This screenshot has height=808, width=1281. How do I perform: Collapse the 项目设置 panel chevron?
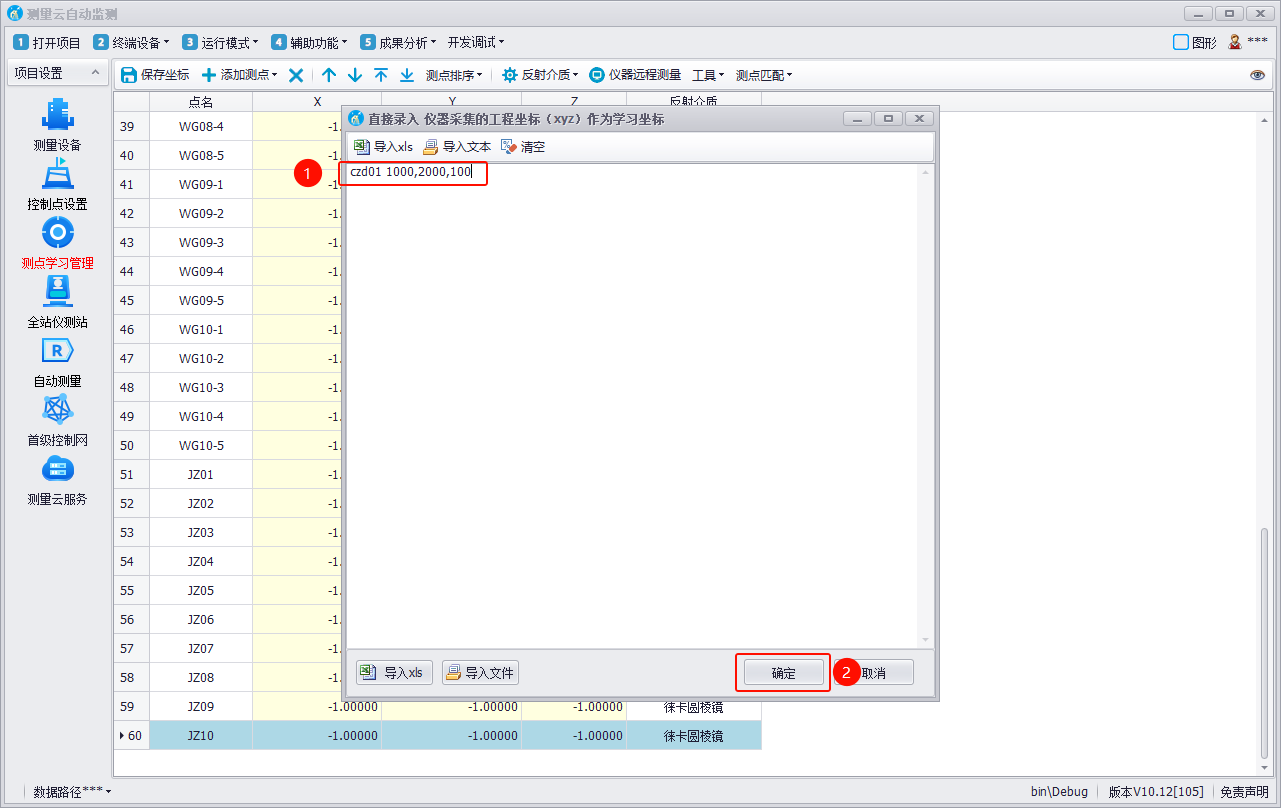point(95,73)
